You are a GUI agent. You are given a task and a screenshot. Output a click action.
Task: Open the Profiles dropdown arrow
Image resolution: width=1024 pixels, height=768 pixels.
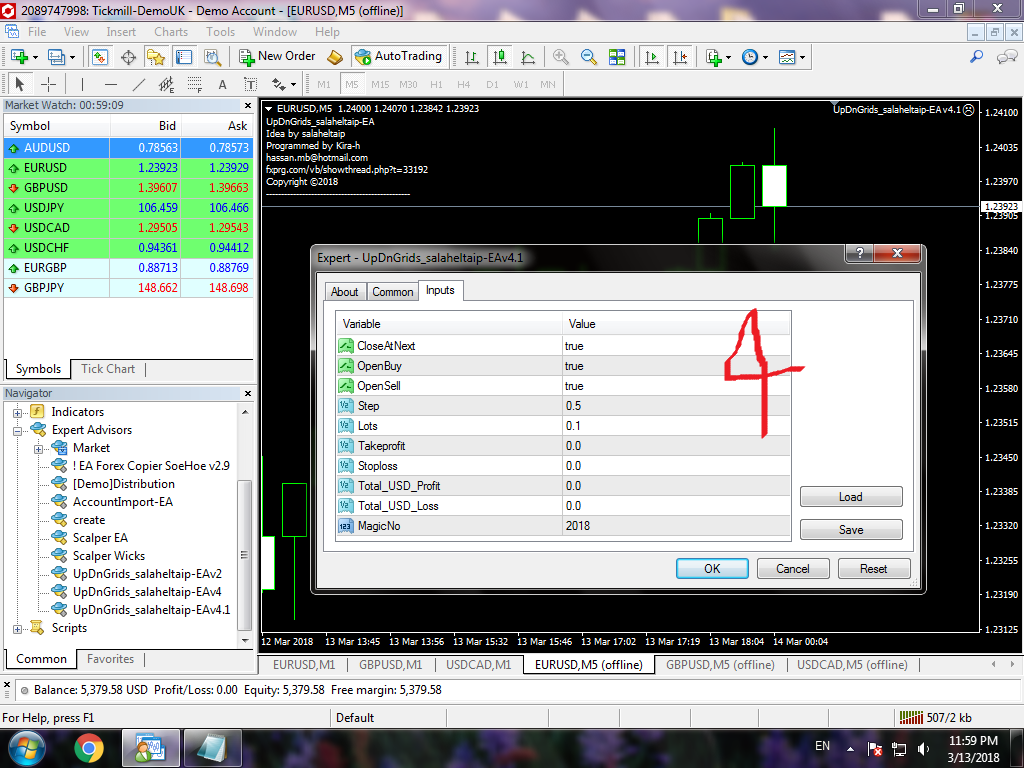tap(72, 57)
